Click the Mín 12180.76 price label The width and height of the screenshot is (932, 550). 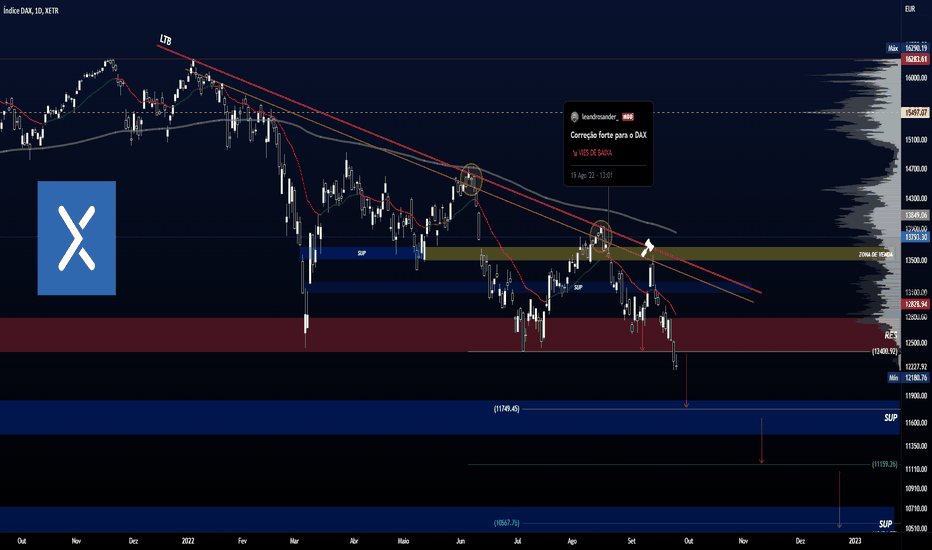(x=907, y=378)
